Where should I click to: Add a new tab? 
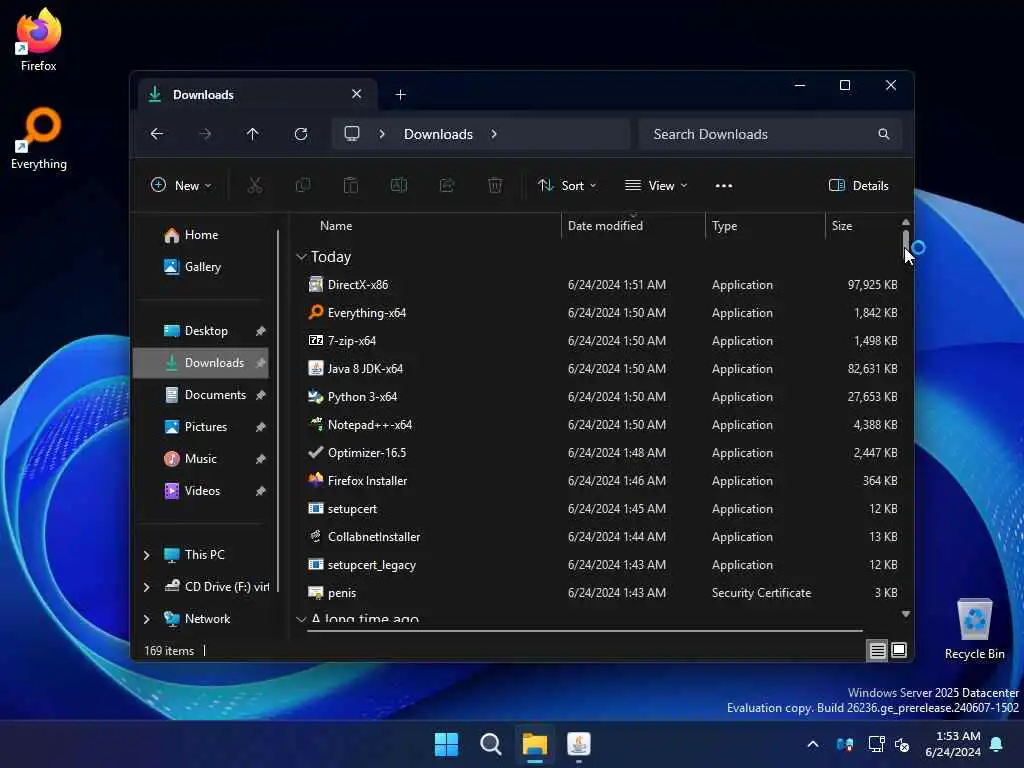400,95
